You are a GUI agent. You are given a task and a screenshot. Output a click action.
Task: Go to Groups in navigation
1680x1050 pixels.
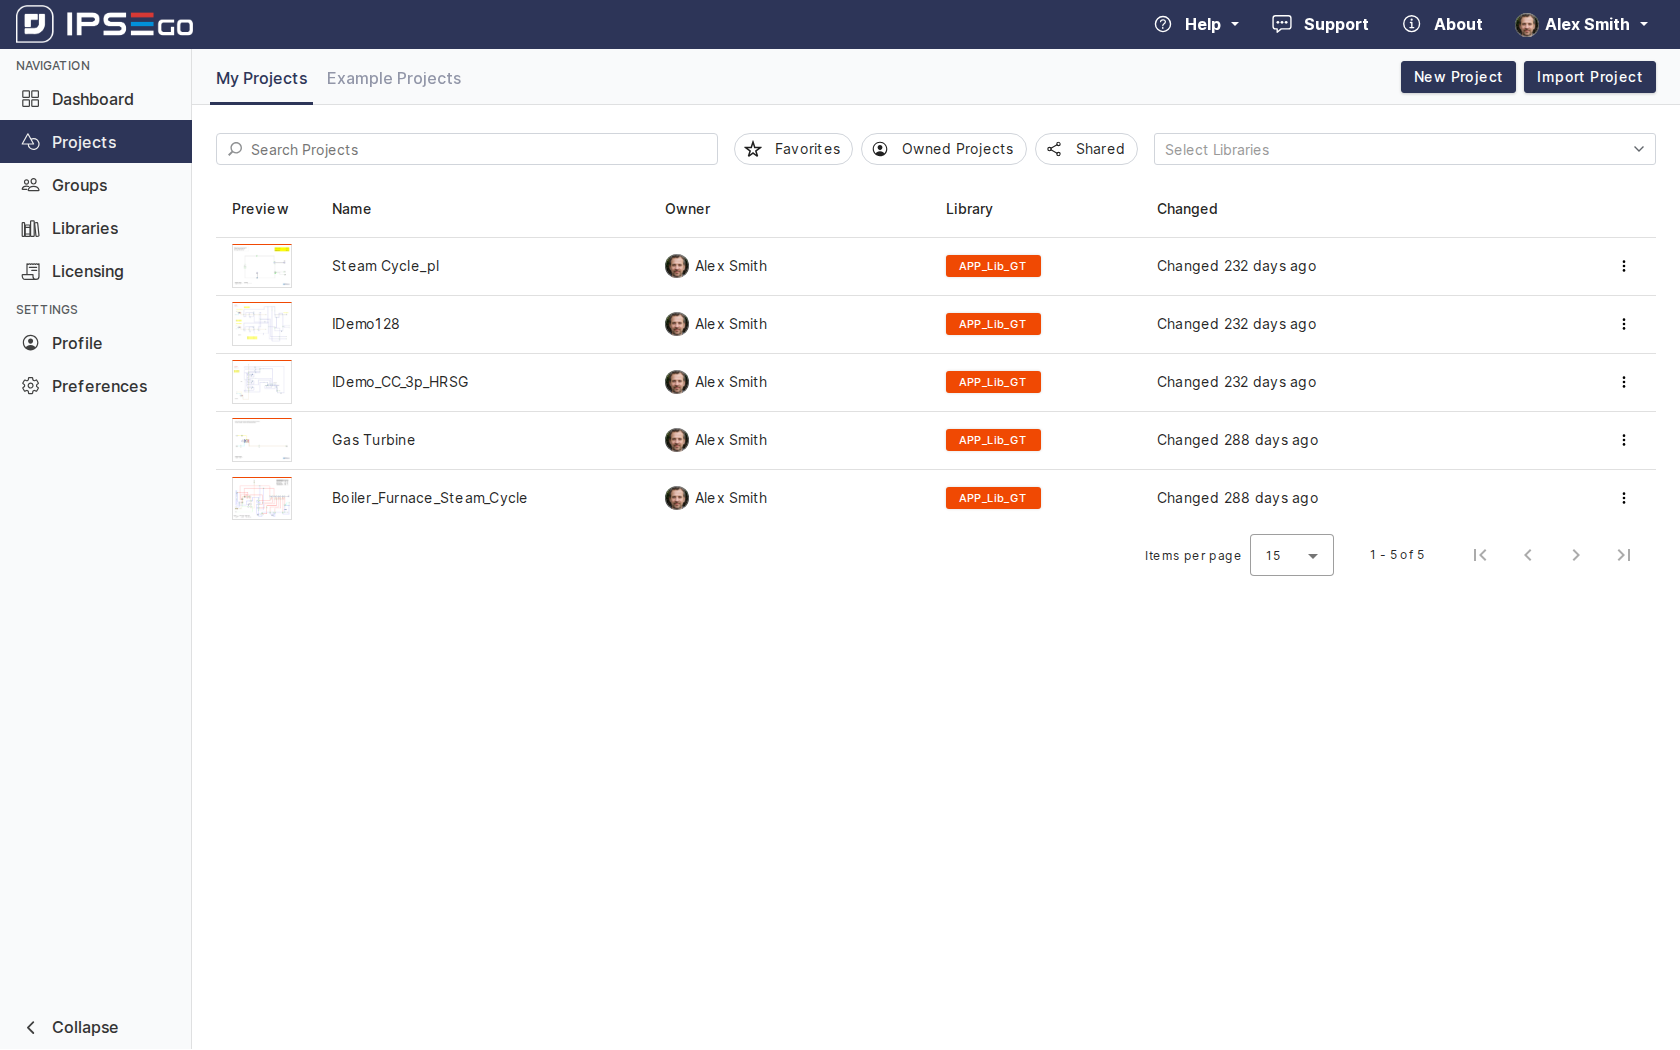(79, 185)
